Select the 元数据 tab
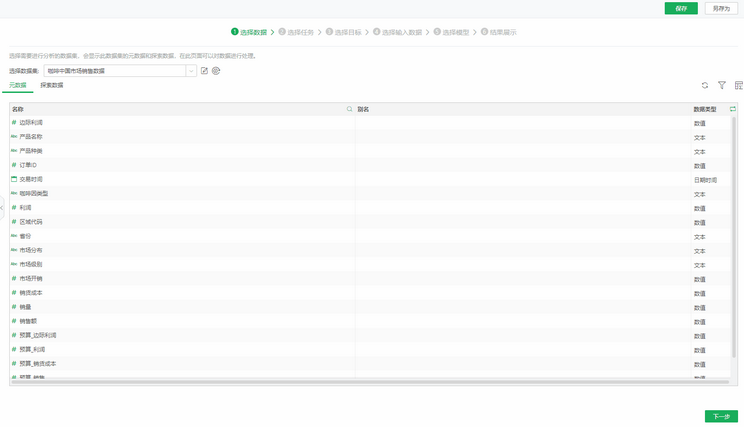The height and width of the screenshot is (427, 744). coord(18,86)
